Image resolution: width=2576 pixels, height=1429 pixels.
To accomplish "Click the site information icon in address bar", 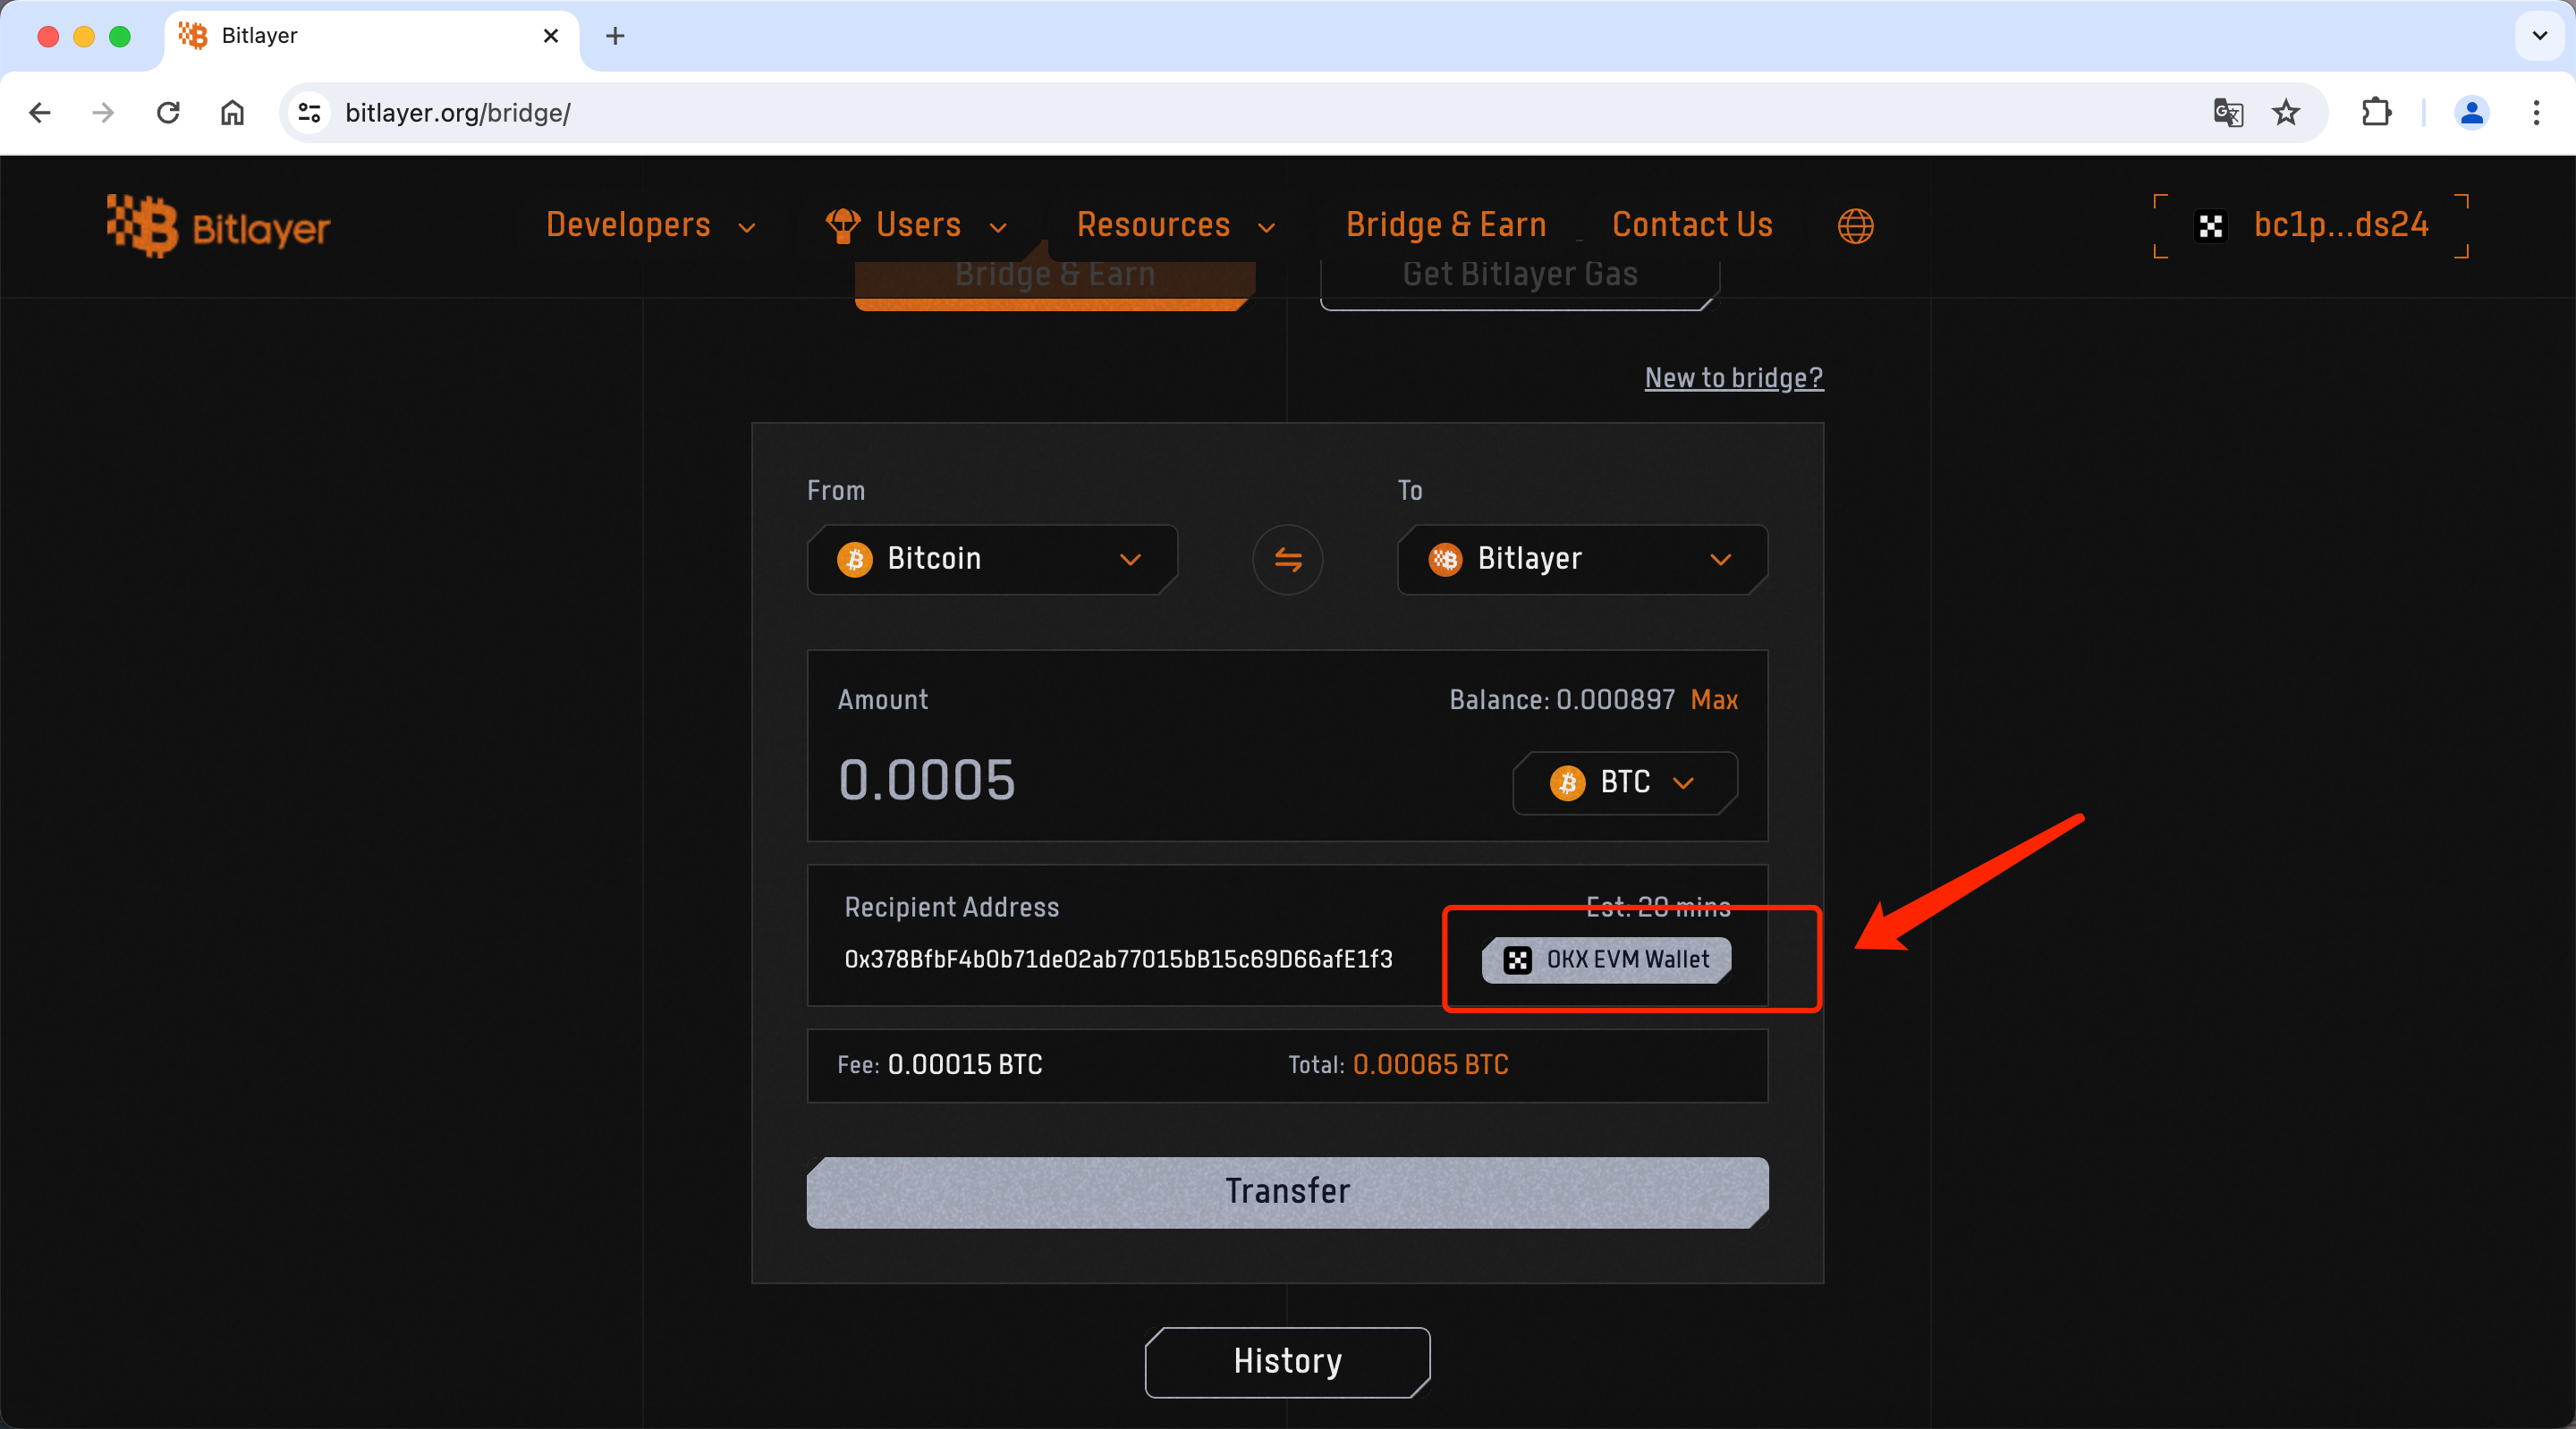I will click(x=309, y=113).
